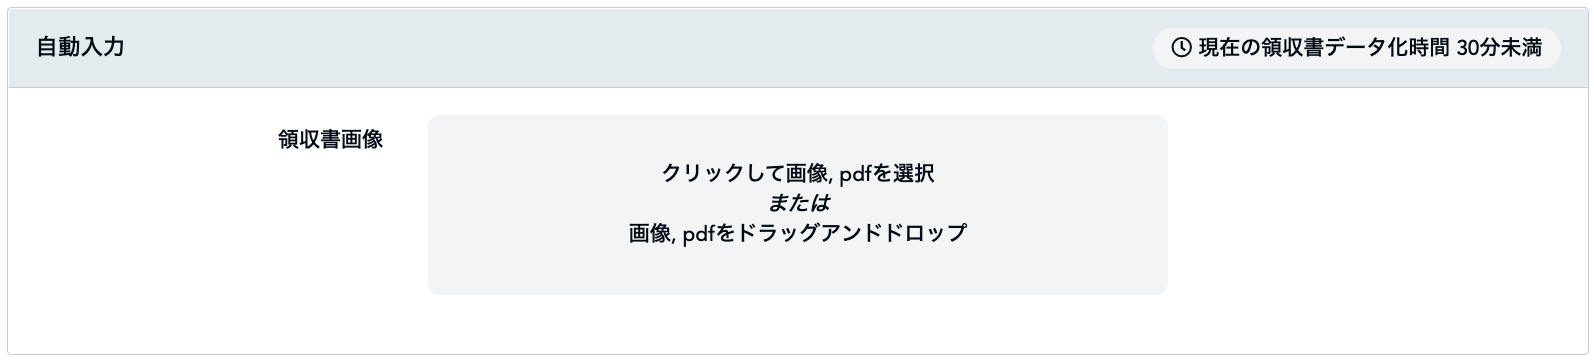Image resolution: width=1594 pixels, height=363 pixels.
Task: Click the first-line pdf word in drop zone
Action: coord(856,174)
